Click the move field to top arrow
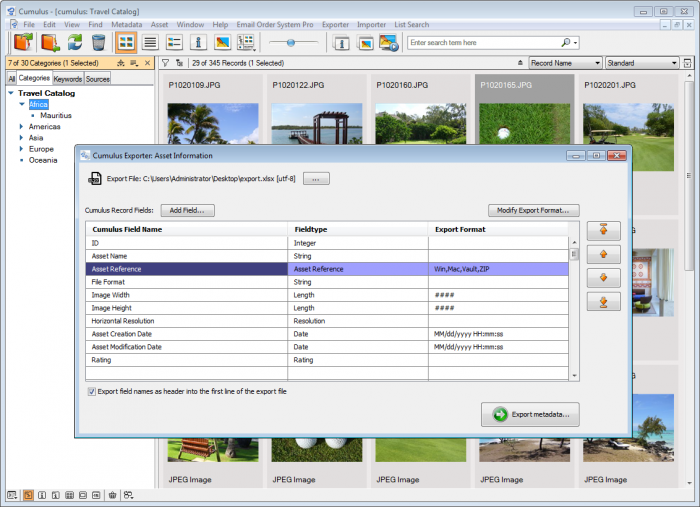The image size is (700, 507). [603, 231]
